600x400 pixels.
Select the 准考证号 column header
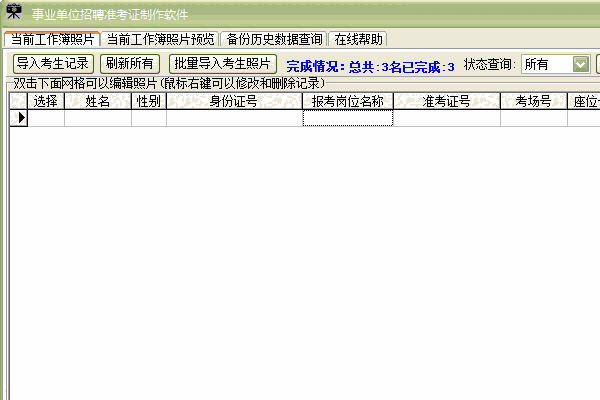447,101
